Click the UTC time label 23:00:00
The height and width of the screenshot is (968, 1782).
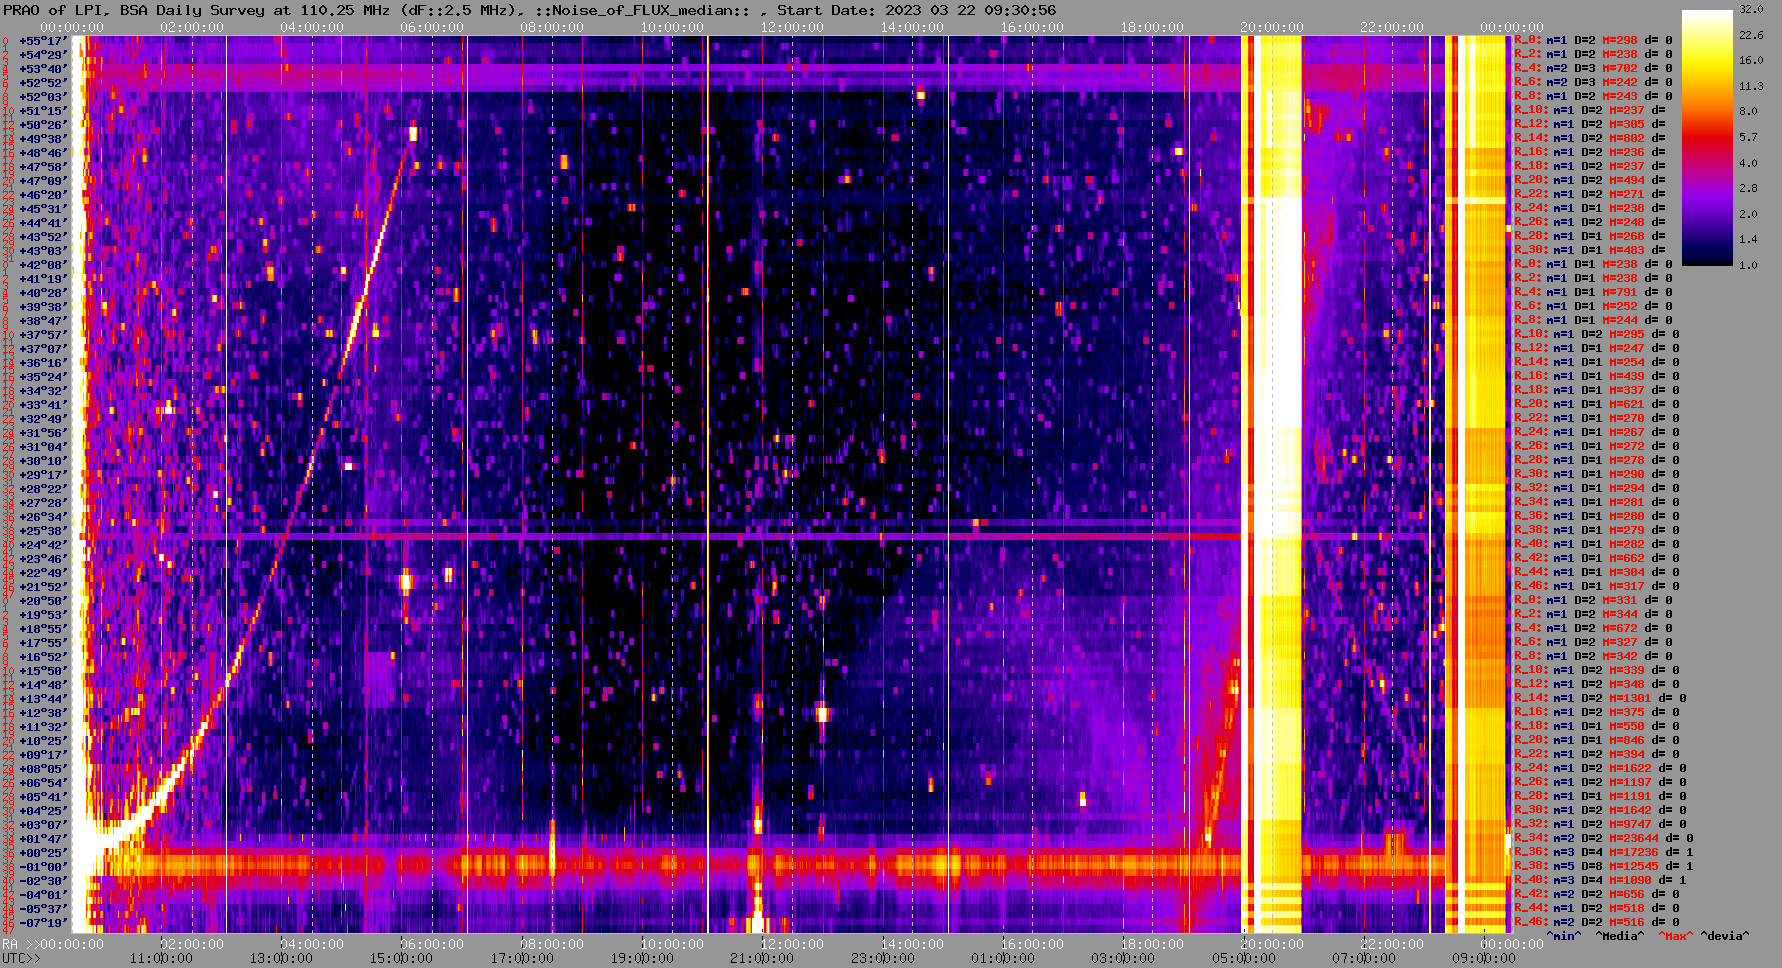click(883, 958)
